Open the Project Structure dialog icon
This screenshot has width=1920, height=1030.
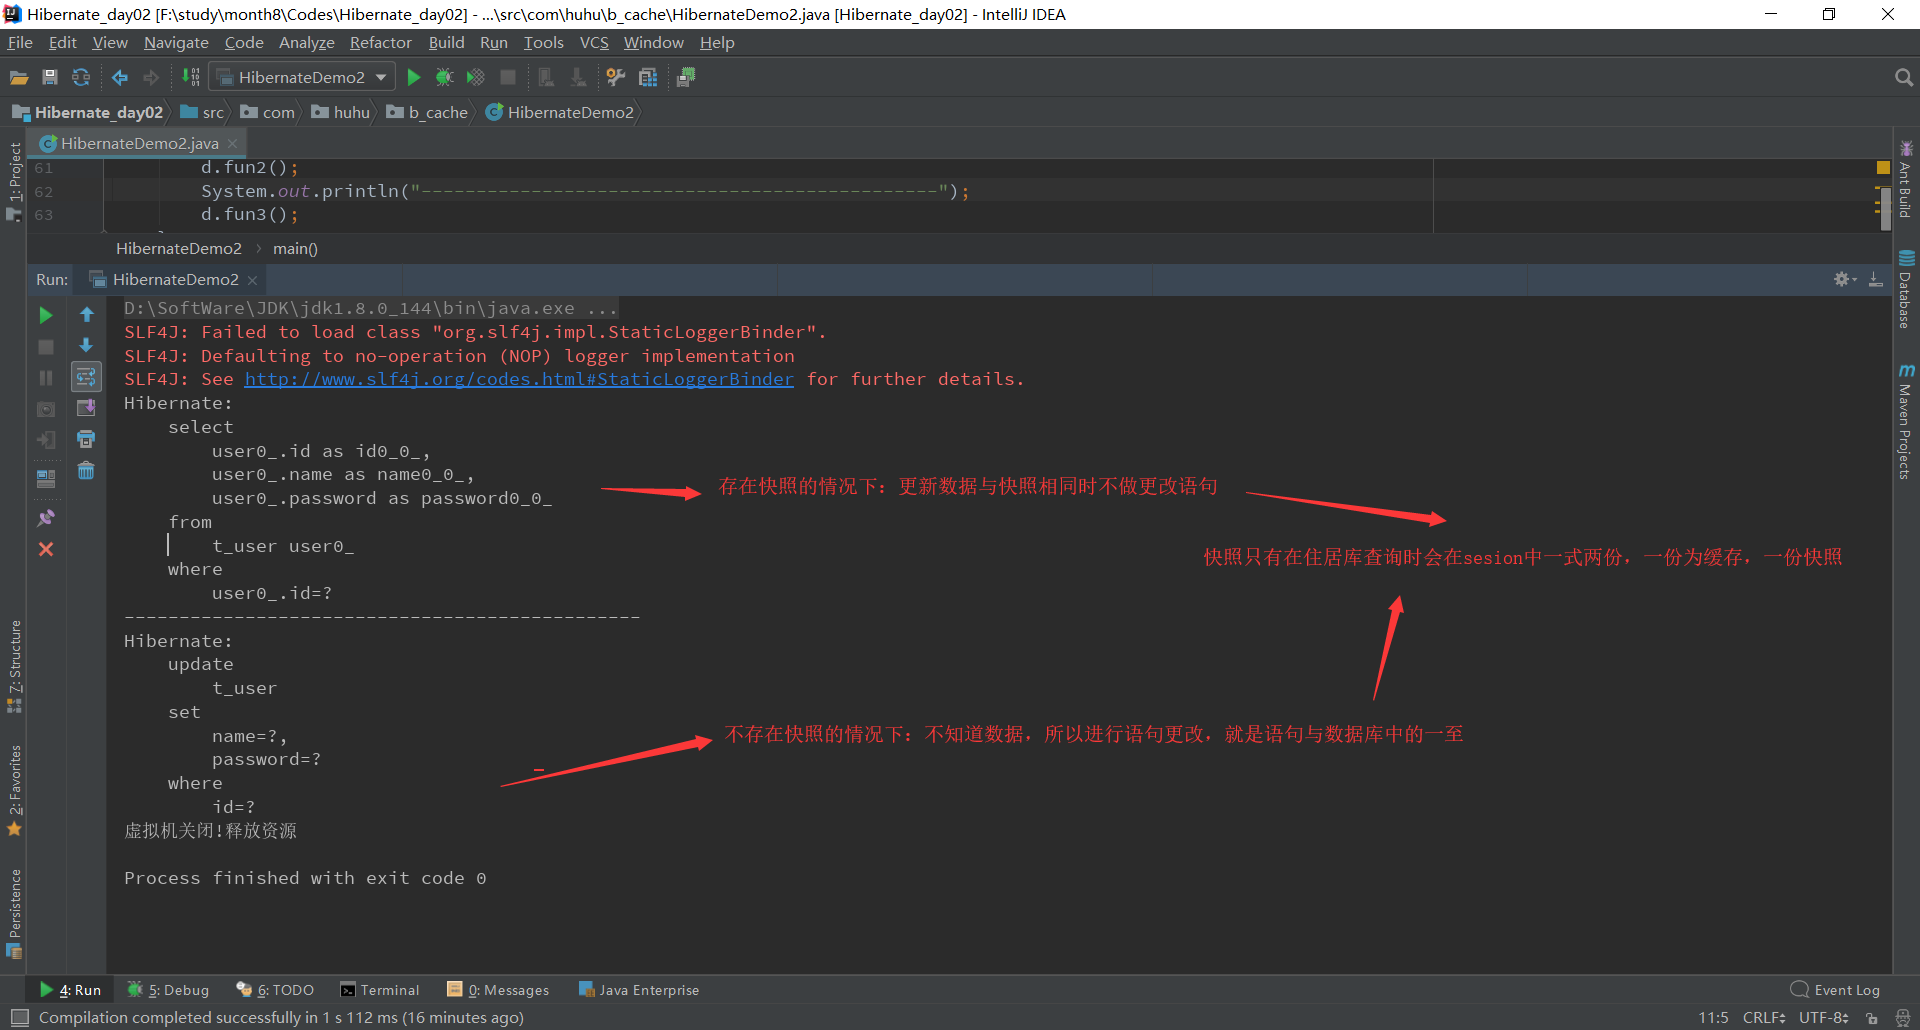(648, 77)
